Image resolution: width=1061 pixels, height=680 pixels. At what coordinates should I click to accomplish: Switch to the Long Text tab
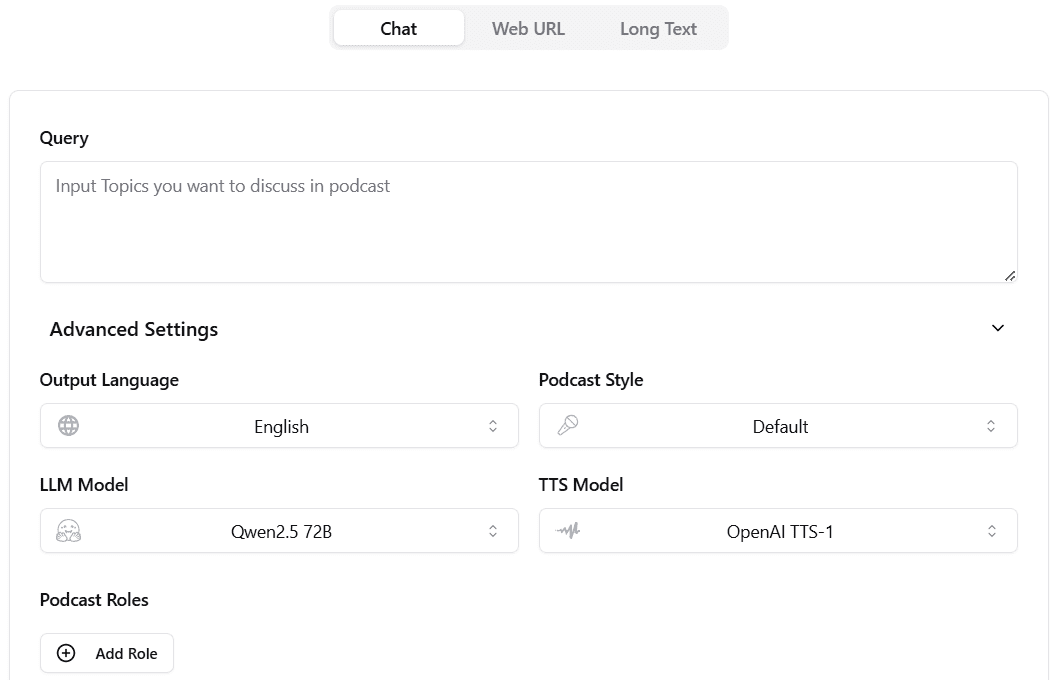click(x=658, y=29)
